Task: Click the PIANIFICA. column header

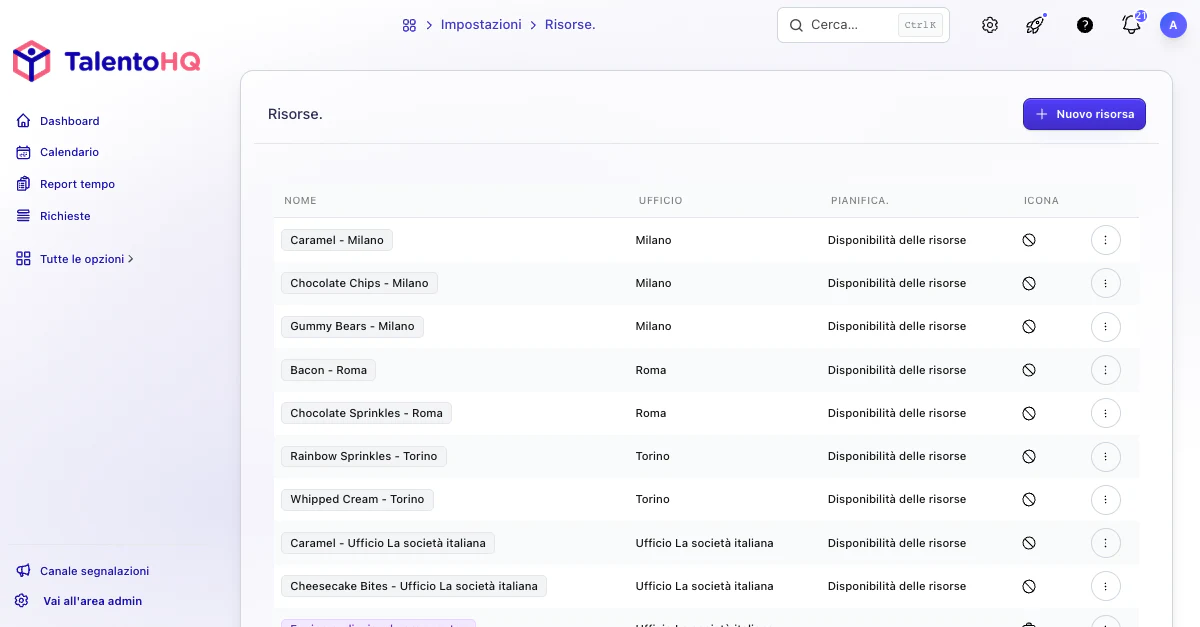Action: 860,201
